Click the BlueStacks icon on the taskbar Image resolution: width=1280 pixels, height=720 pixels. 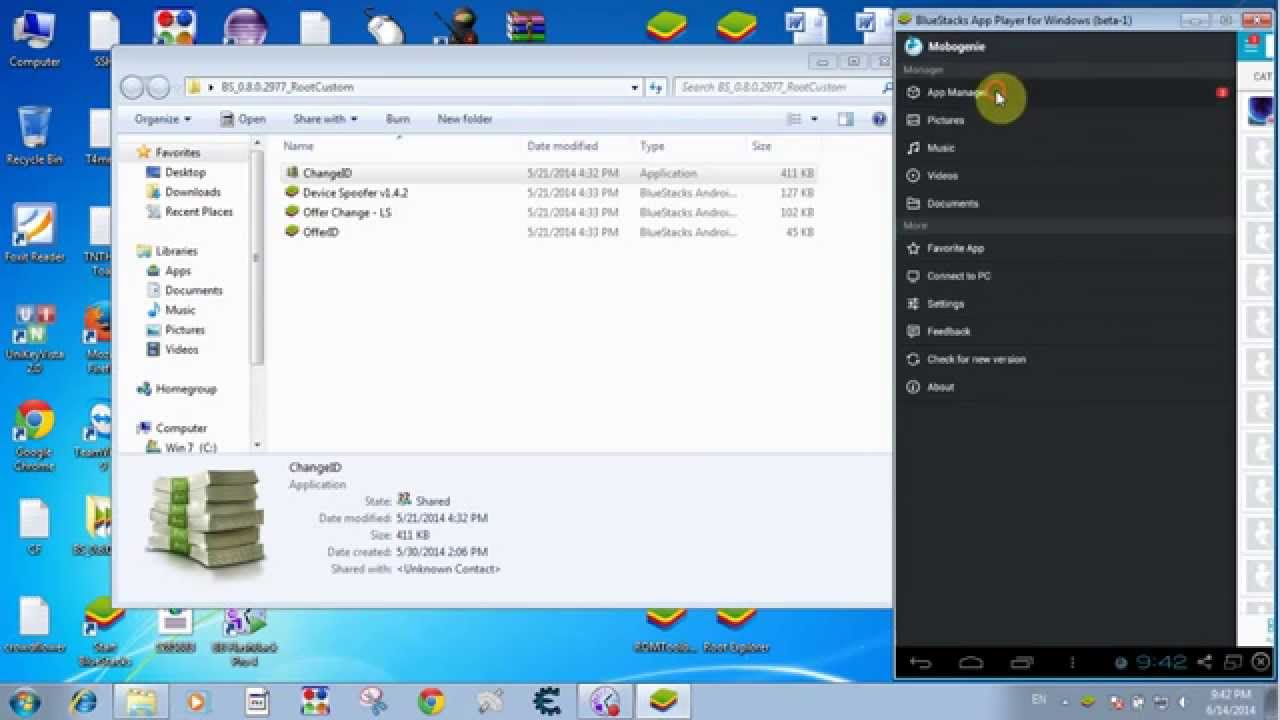click(x=662, y=700)
